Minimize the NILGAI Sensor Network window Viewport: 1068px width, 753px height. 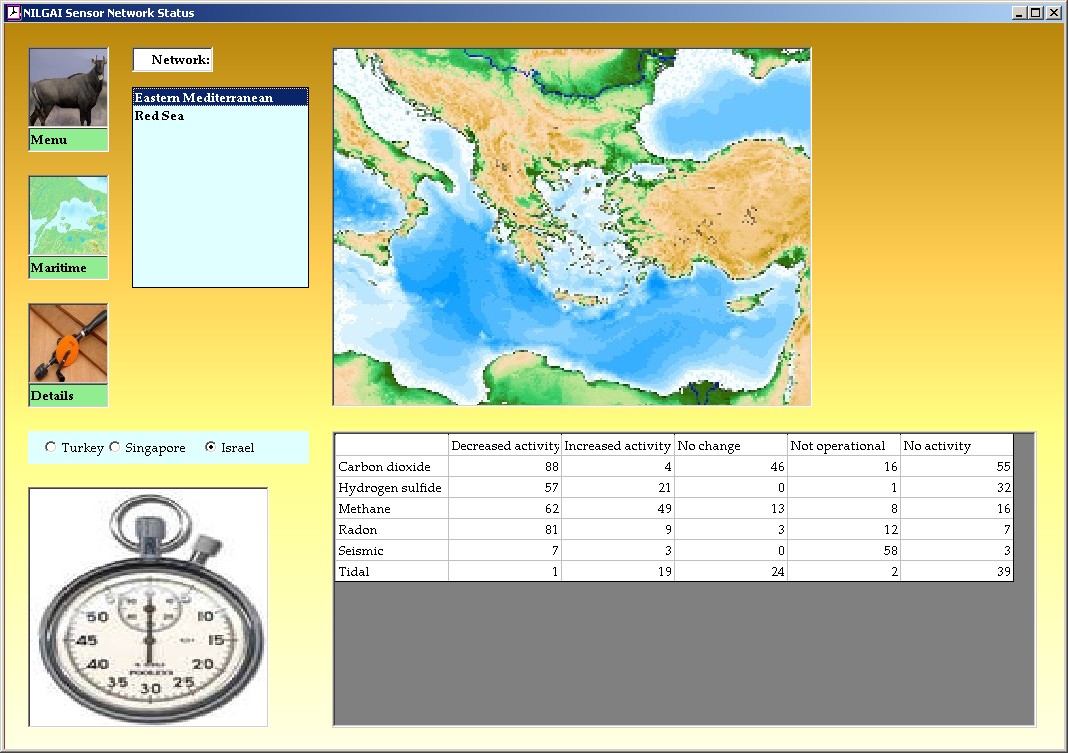point(1019,13)
